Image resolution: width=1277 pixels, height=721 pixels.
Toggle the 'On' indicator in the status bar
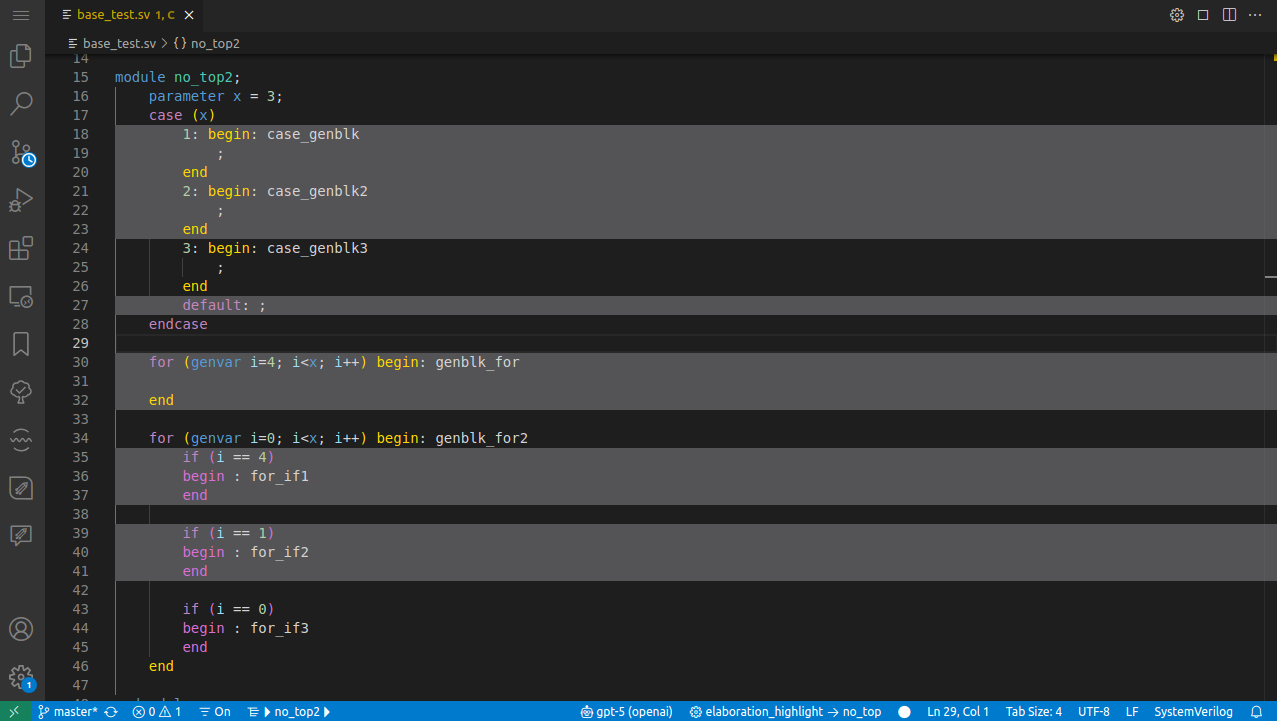(x=214, y=711)
